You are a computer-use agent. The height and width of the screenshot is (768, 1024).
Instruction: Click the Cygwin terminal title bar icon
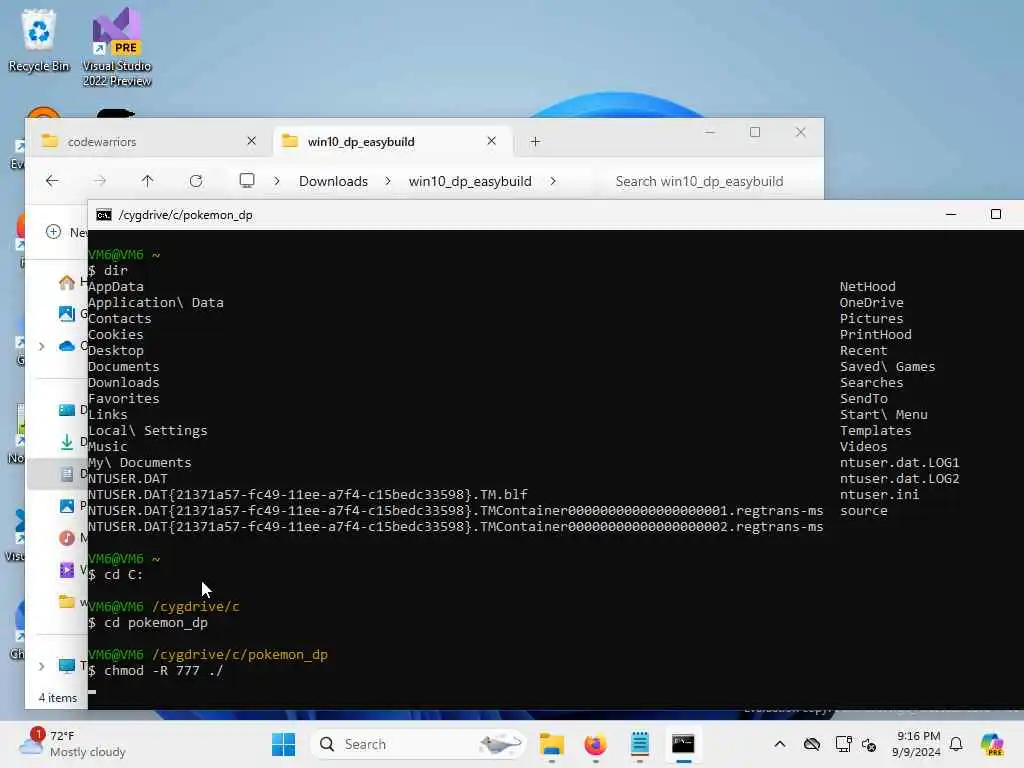click(x=103, y=215)
